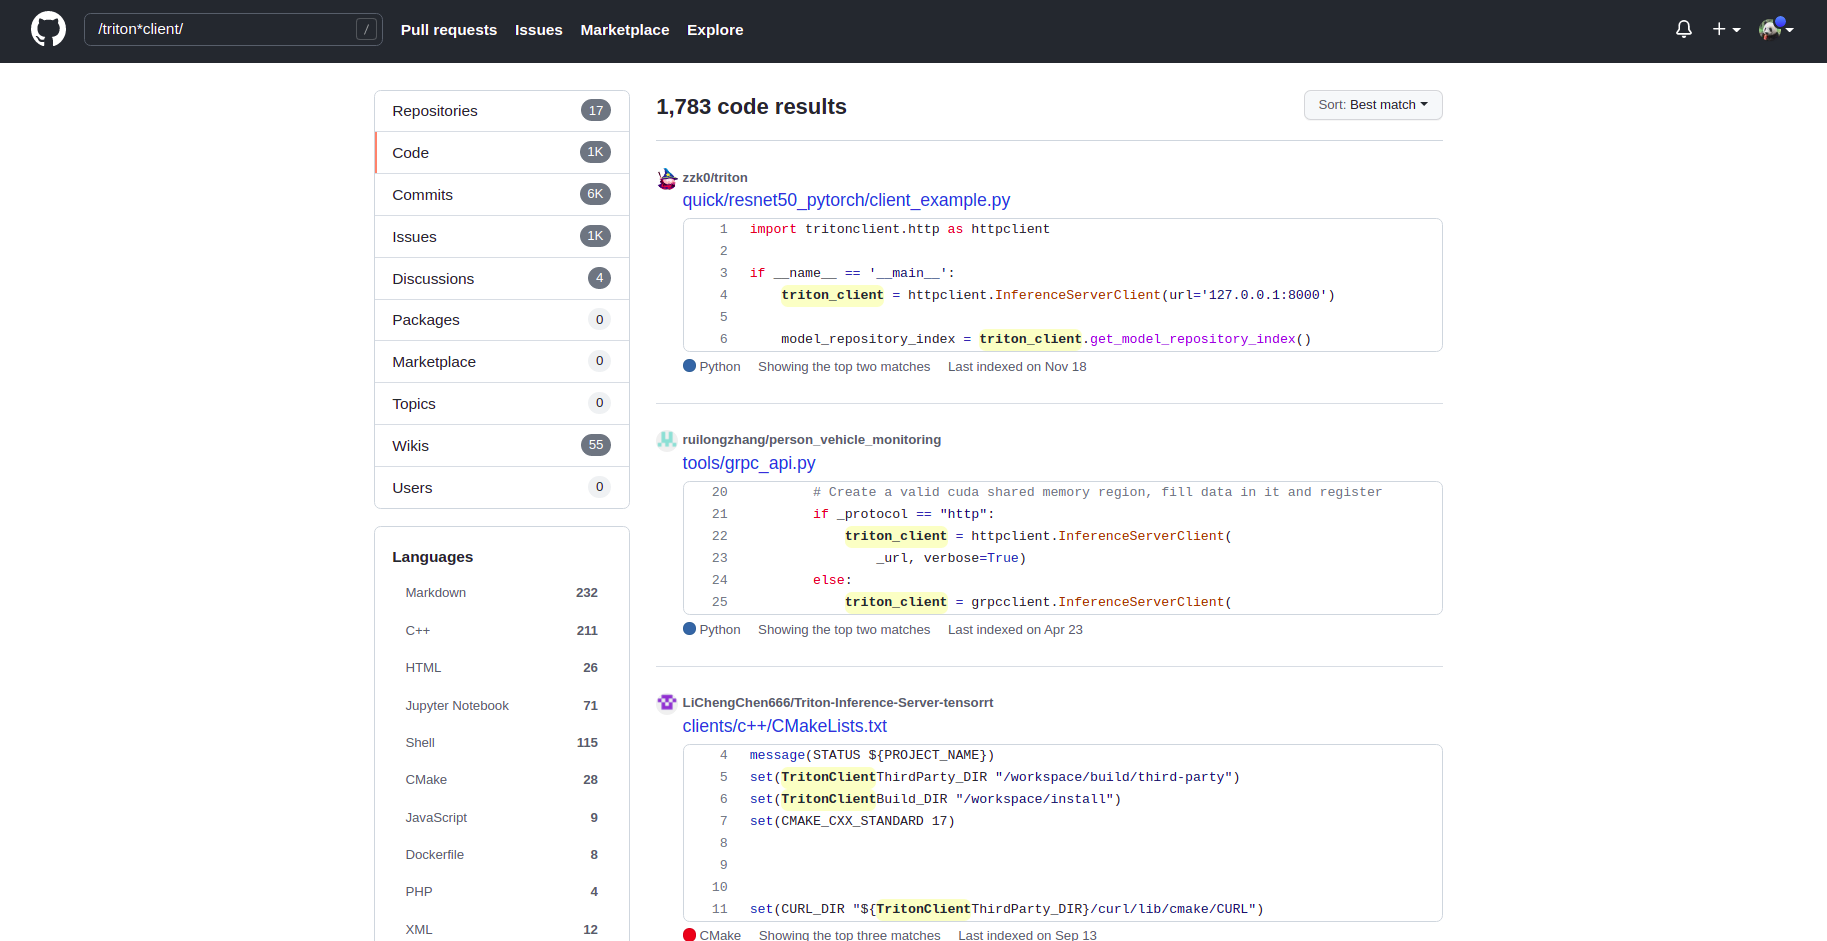Screen dimensions: 1827x941
Task: Open Sort: Best match dropdown
Action: [1373, 105]
